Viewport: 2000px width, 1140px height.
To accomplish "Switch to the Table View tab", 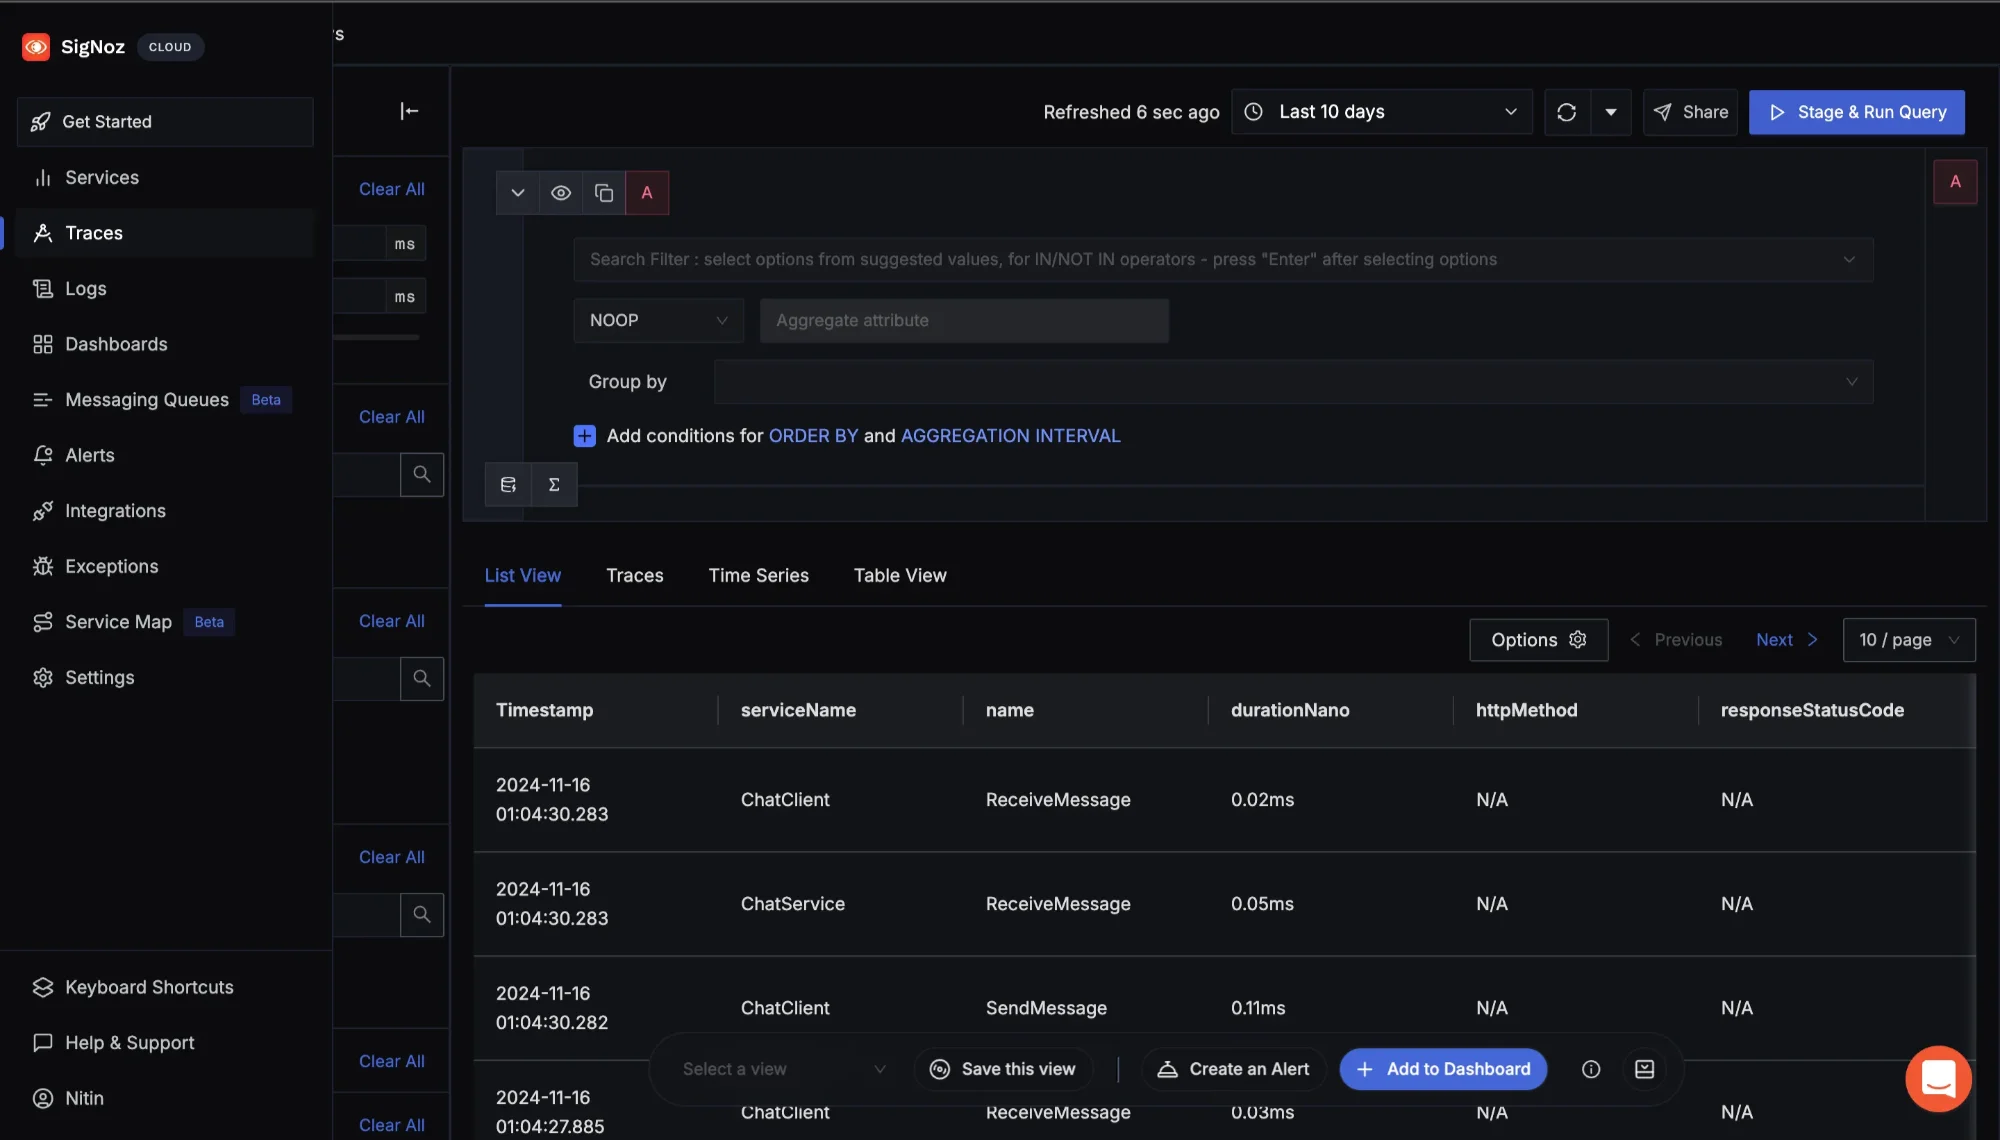I will click(x=900, y=574).
